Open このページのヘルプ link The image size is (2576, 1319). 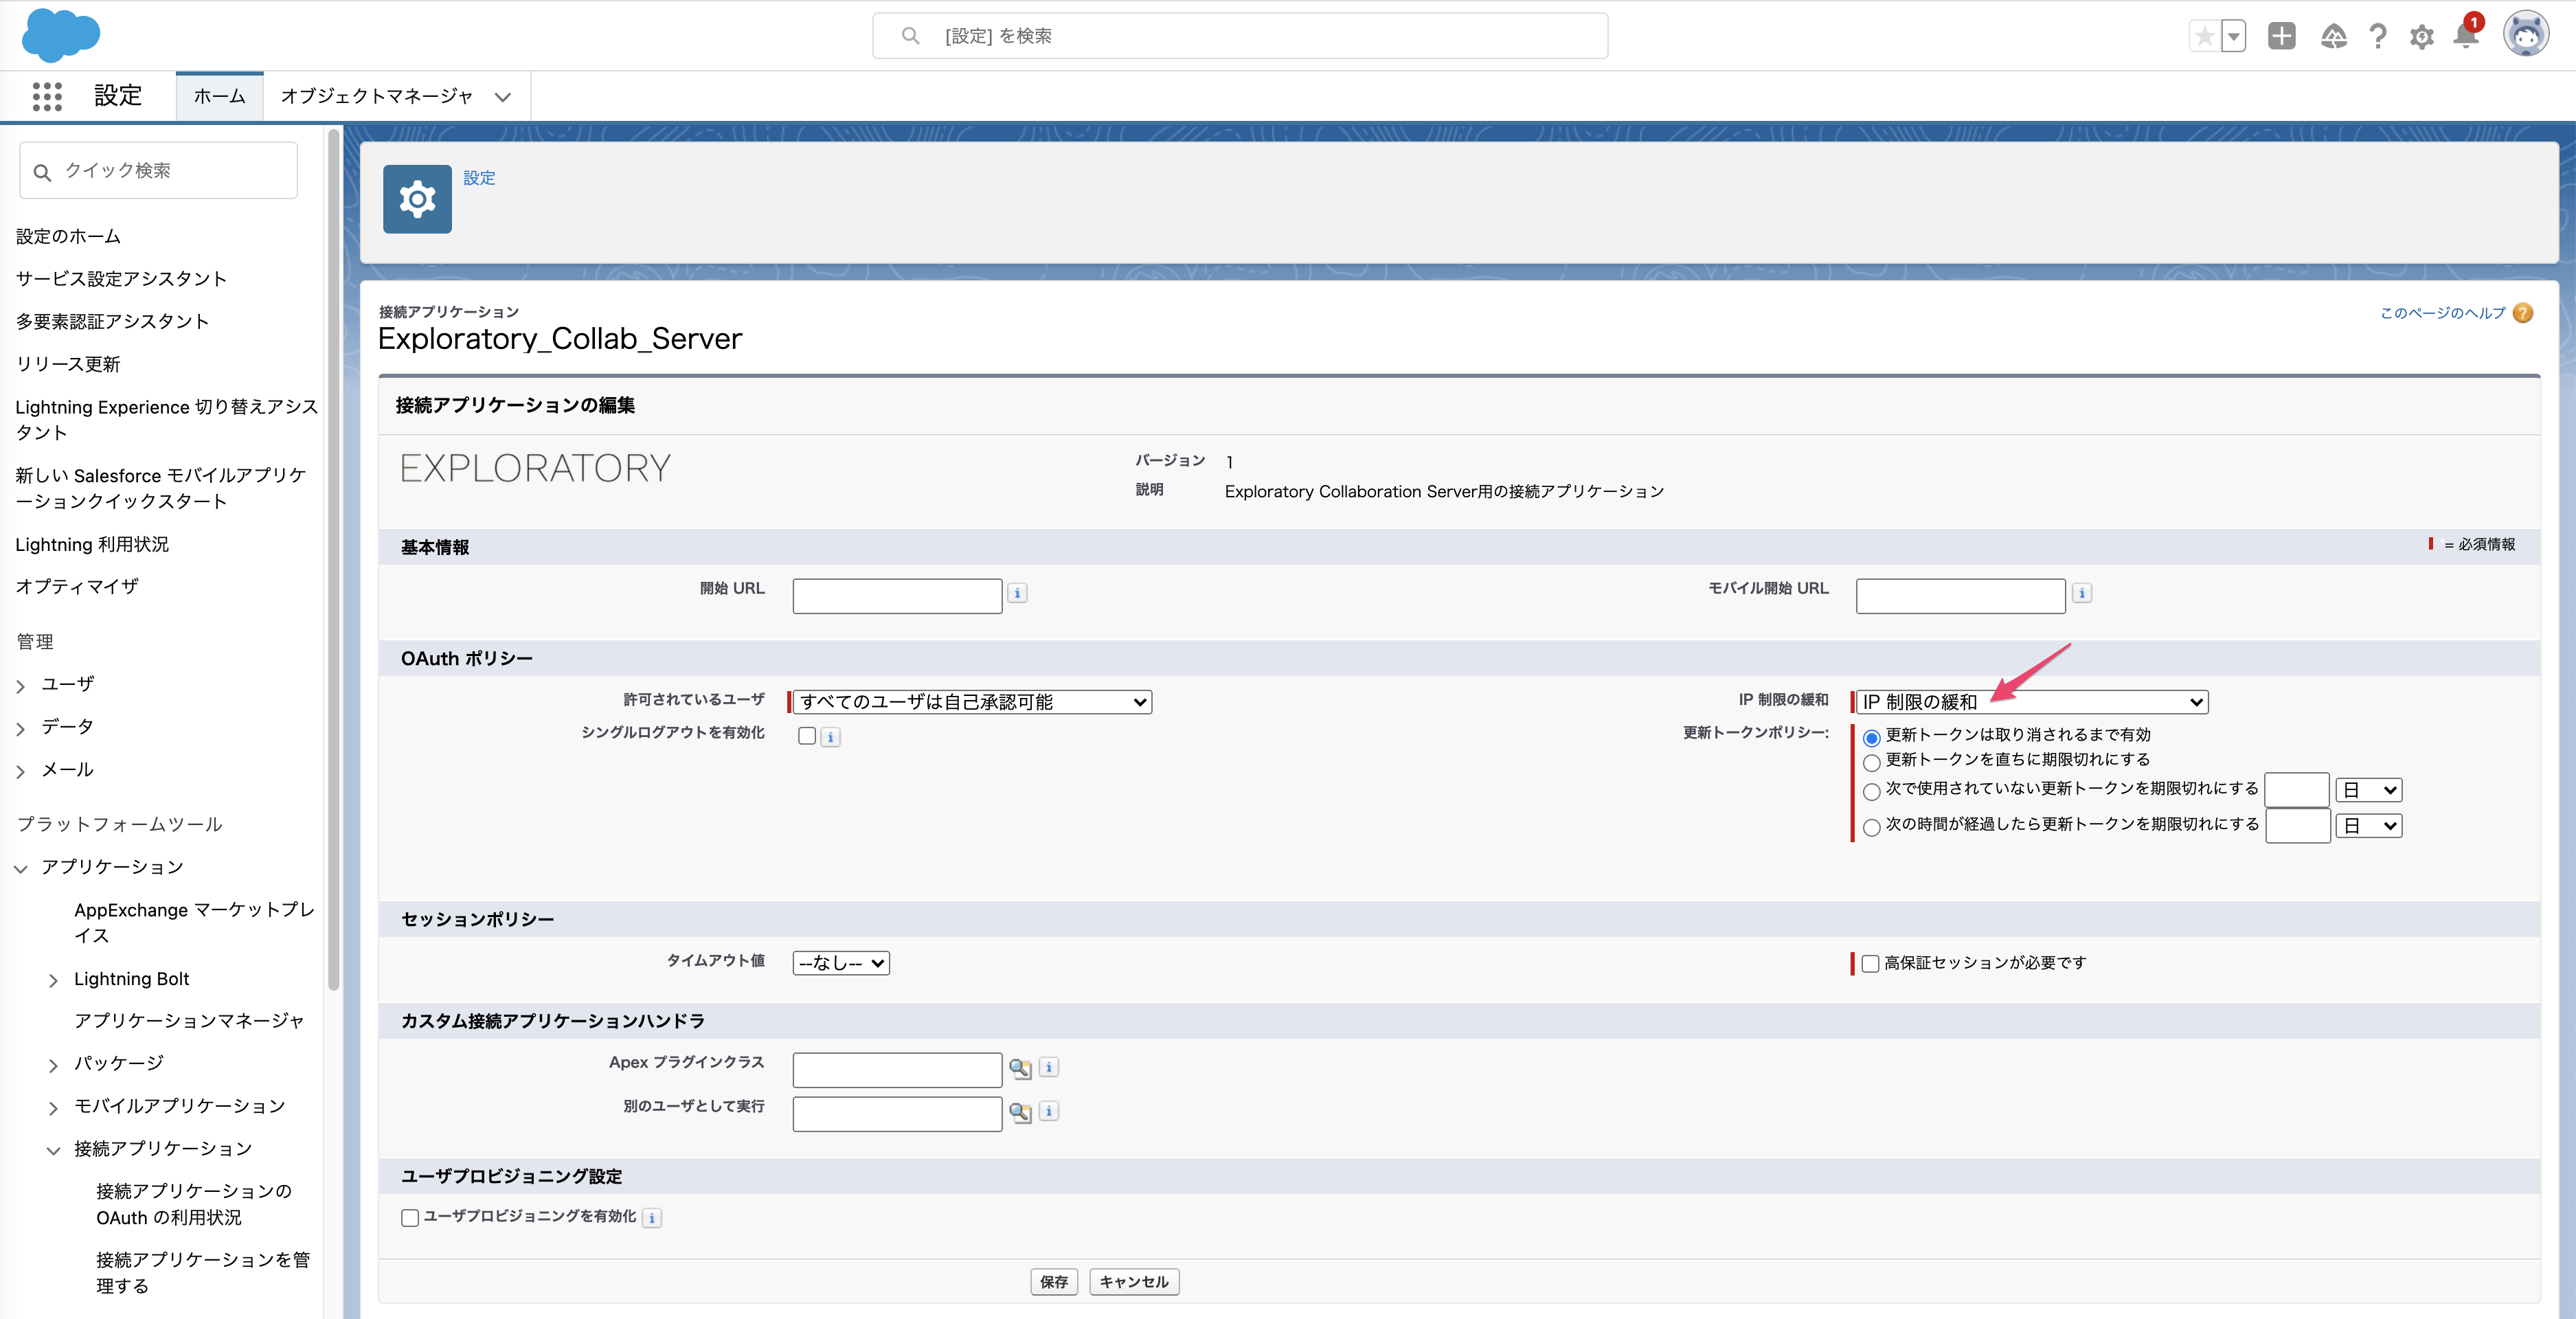point(2443,313)
